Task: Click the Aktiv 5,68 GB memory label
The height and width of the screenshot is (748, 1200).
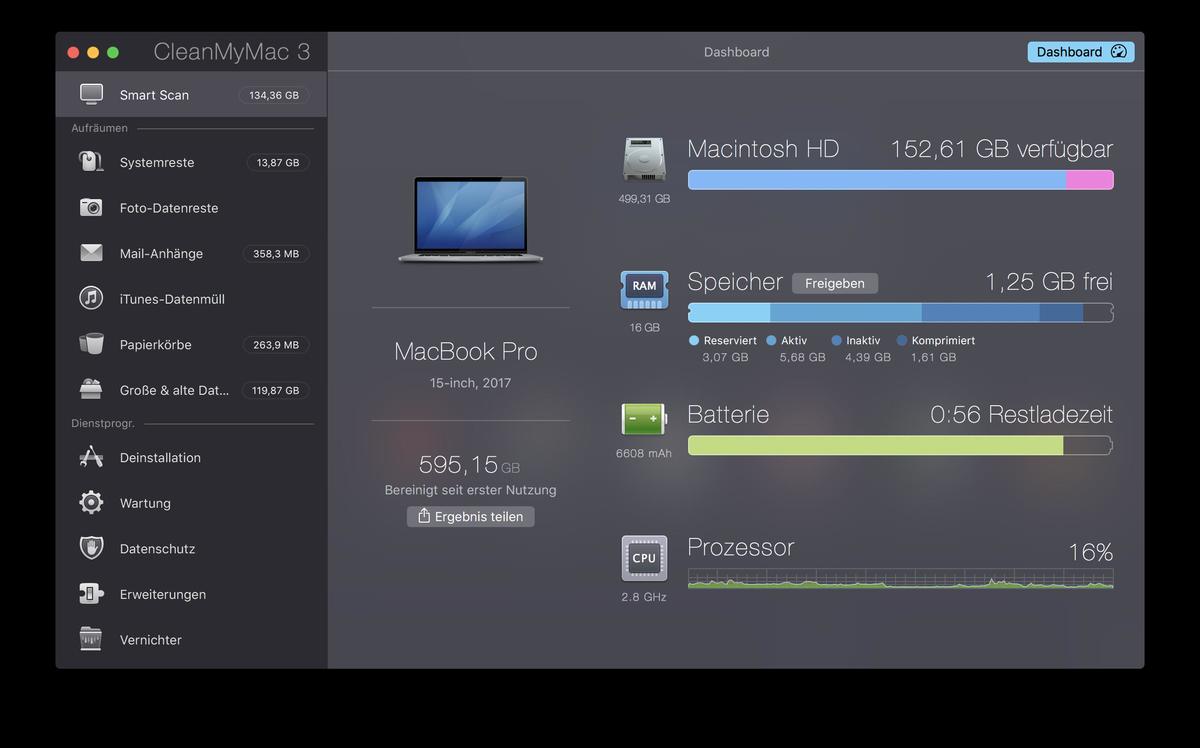Action: tap(796, 348)
